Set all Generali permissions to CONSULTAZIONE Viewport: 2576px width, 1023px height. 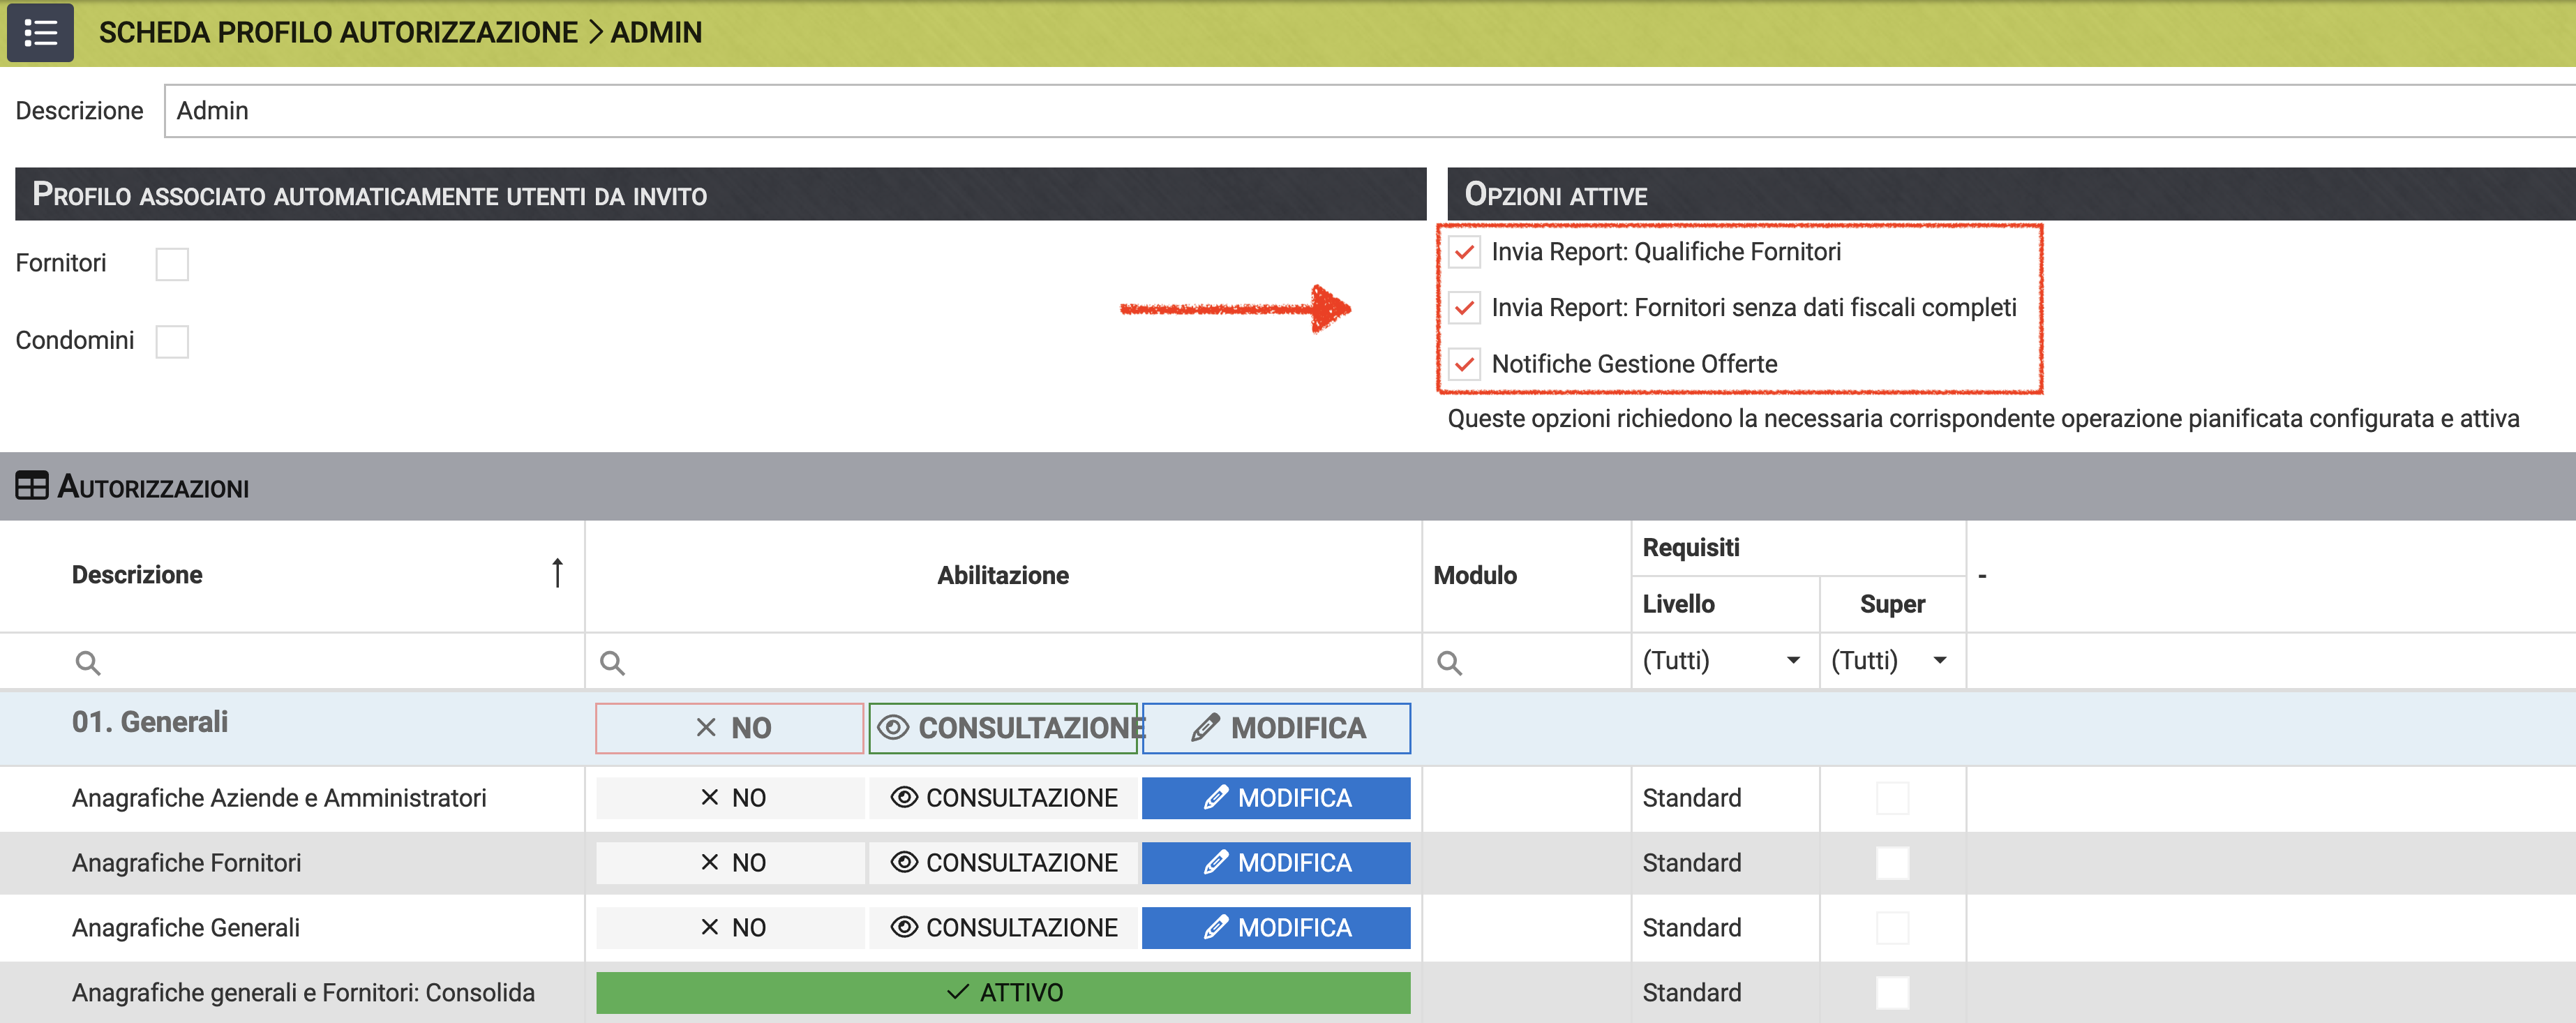coord(1003,728)
